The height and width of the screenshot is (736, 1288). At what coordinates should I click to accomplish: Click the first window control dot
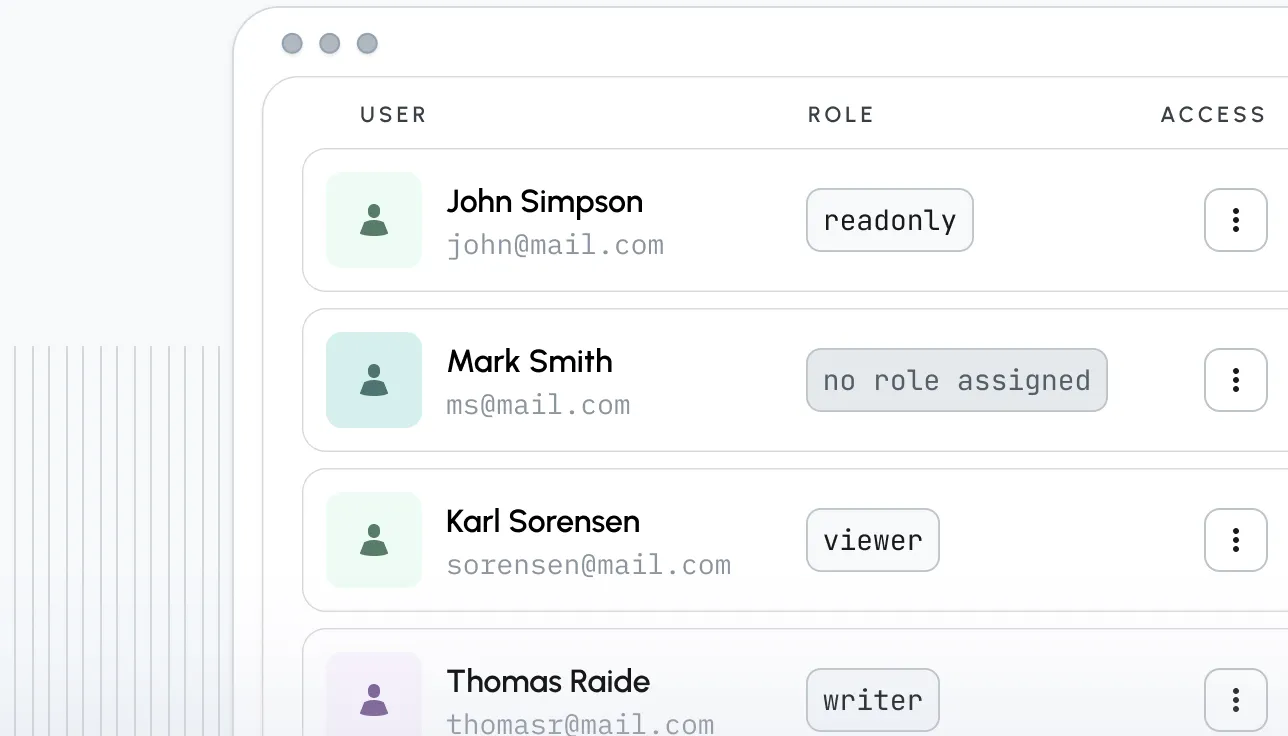pyautogui.click(x=292, y=44)
